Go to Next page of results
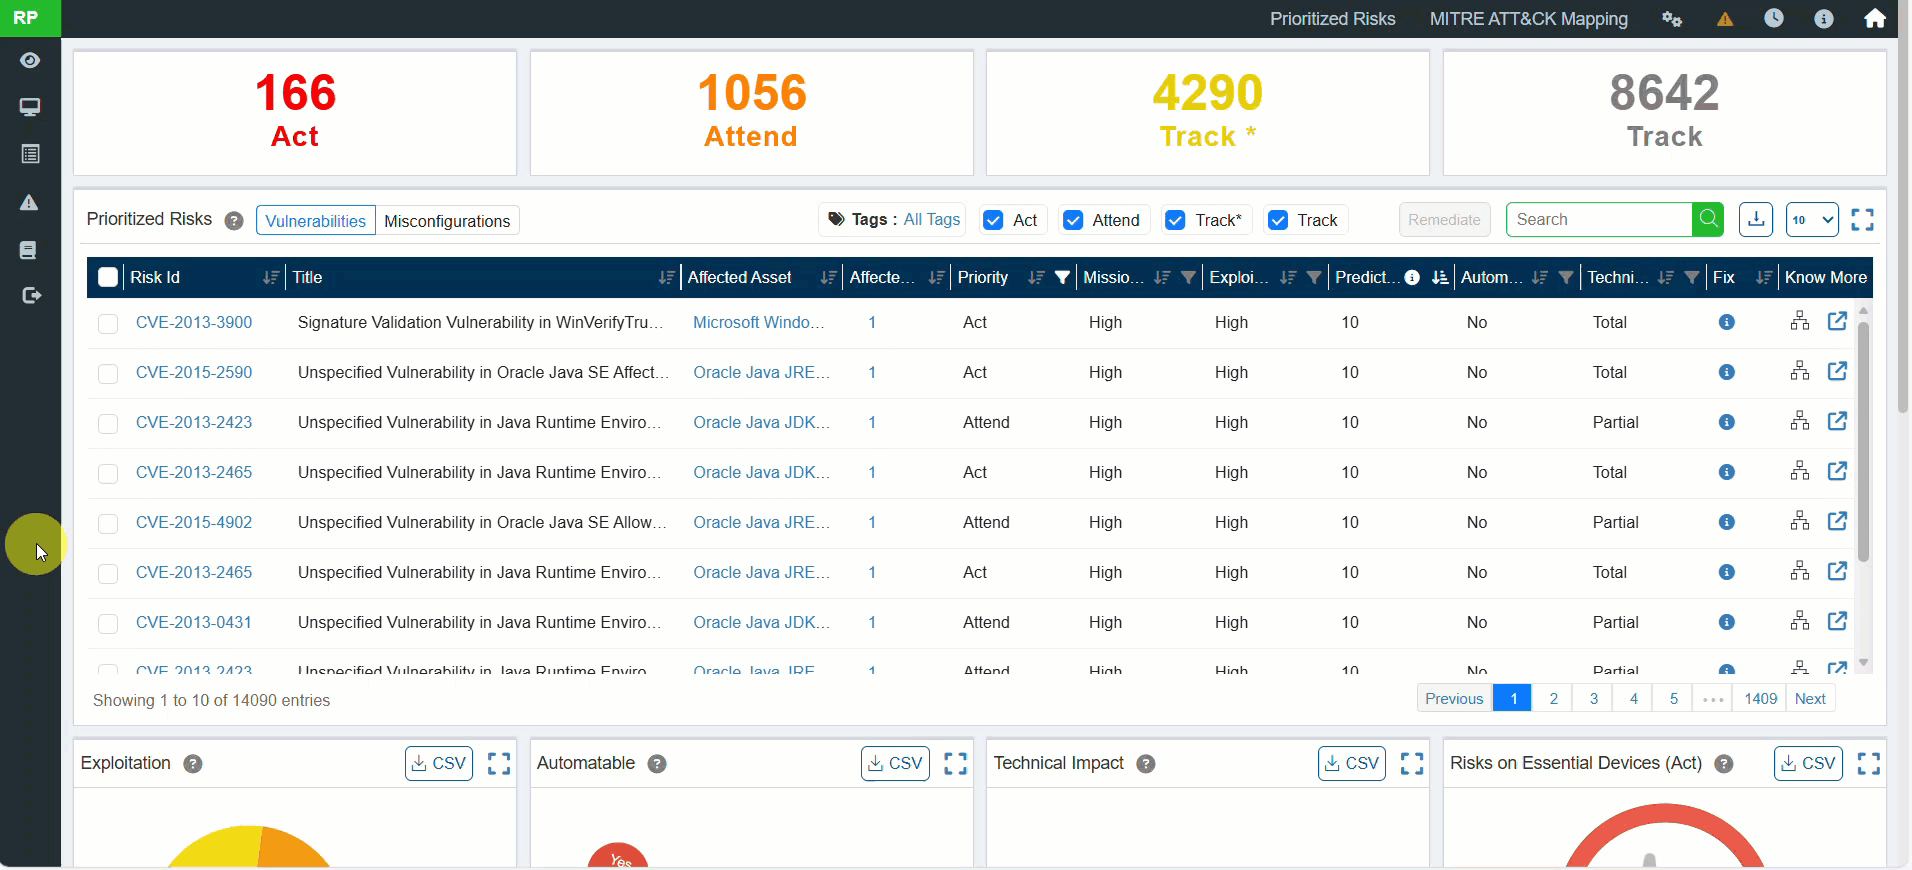The height and width of the screenshot is (870, 1912). (1809, 698)
